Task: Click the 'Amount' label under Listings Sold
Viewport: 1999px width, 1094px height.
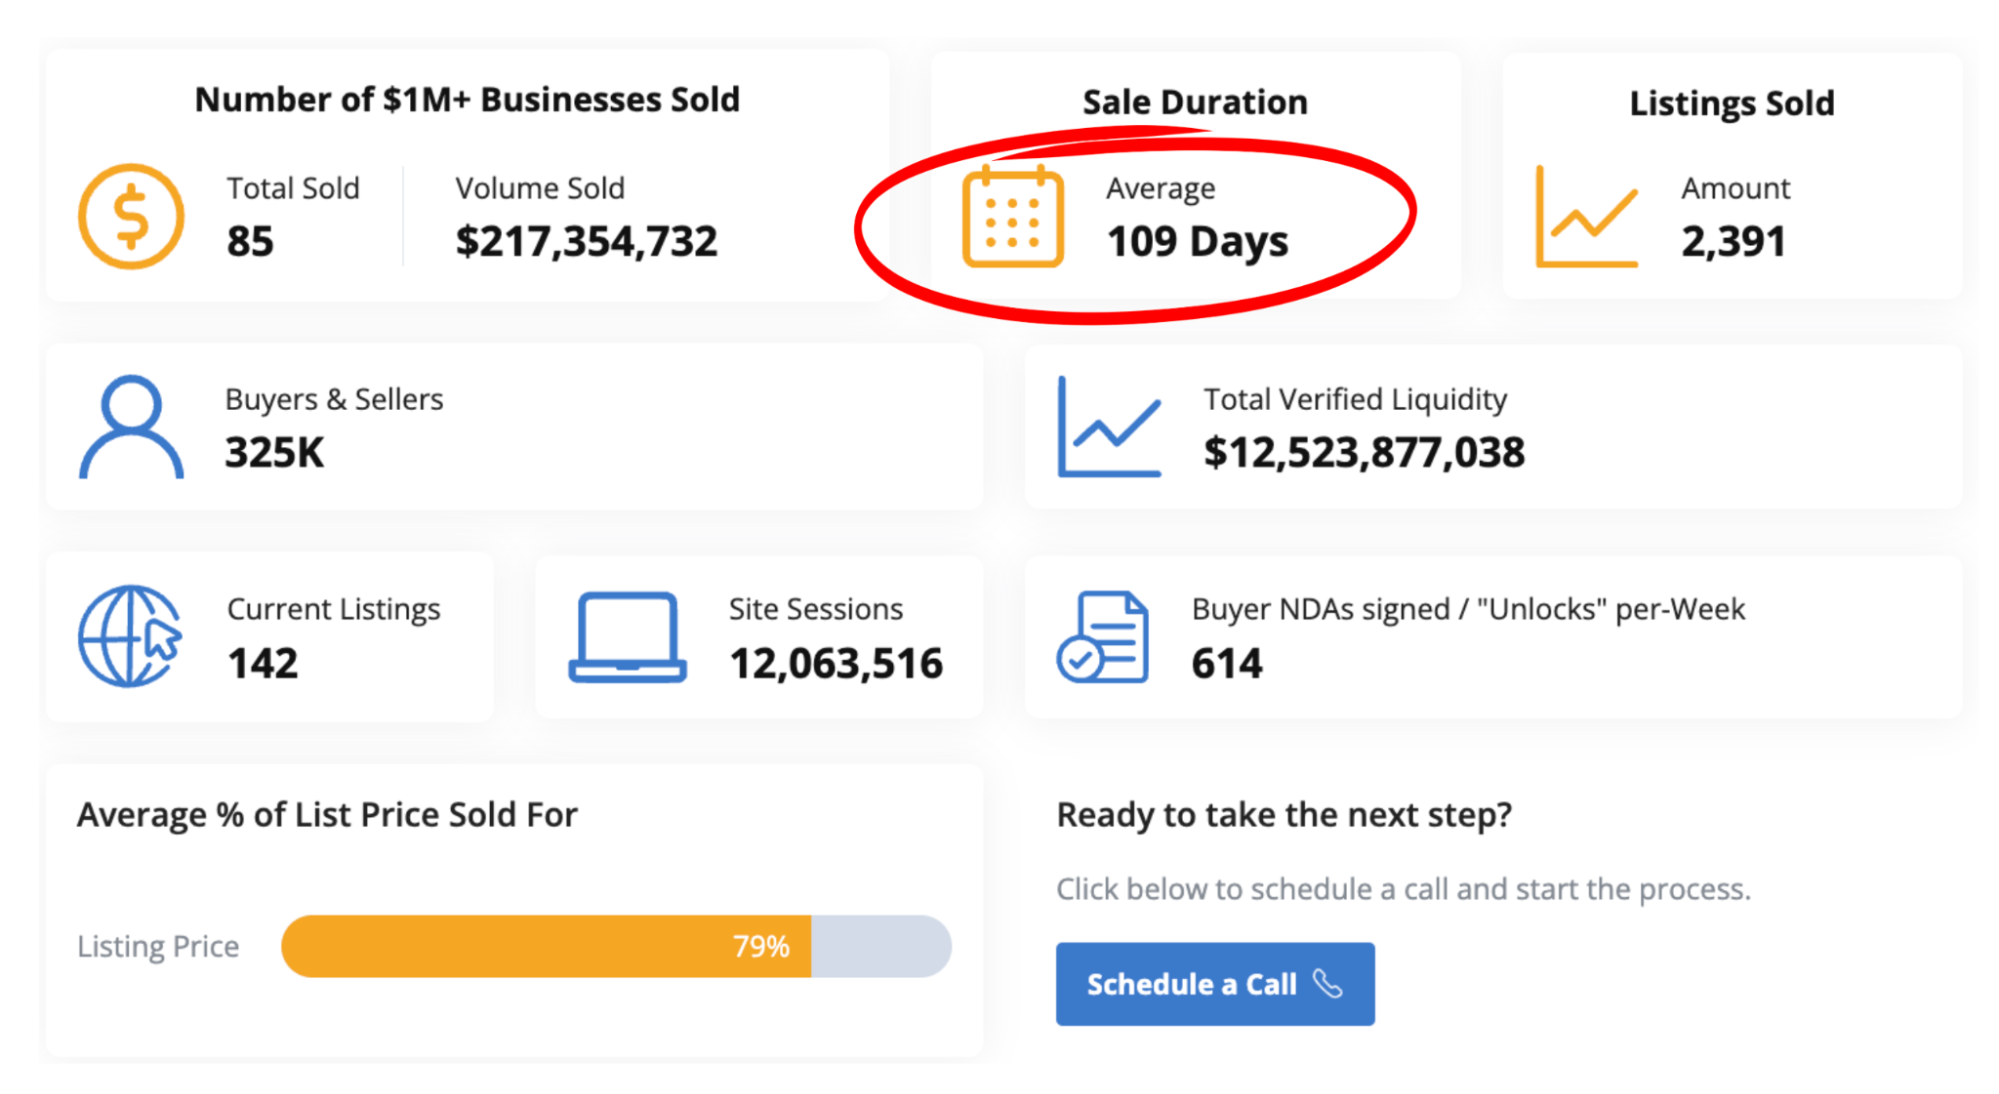Action: 1736,188
